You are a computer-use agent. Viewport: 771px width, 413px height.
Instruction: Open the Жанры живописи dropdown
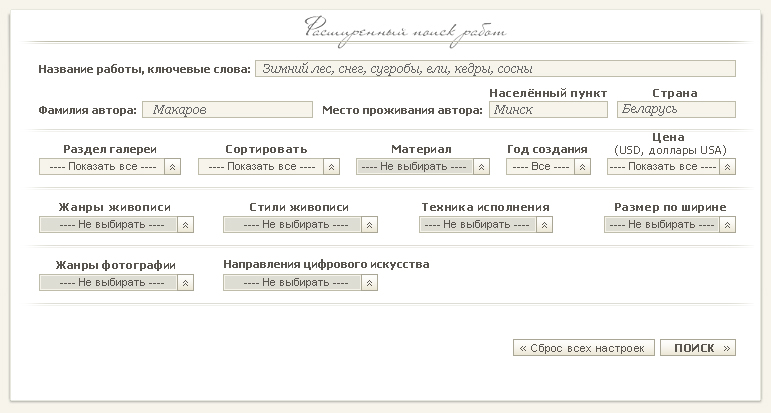tap(116, 225)
